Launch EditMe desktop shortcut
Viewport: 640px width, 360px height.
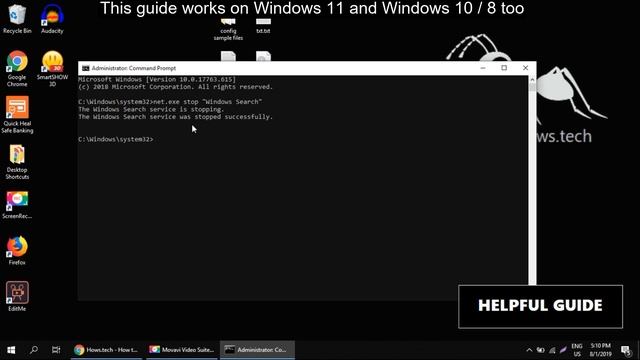17,297
